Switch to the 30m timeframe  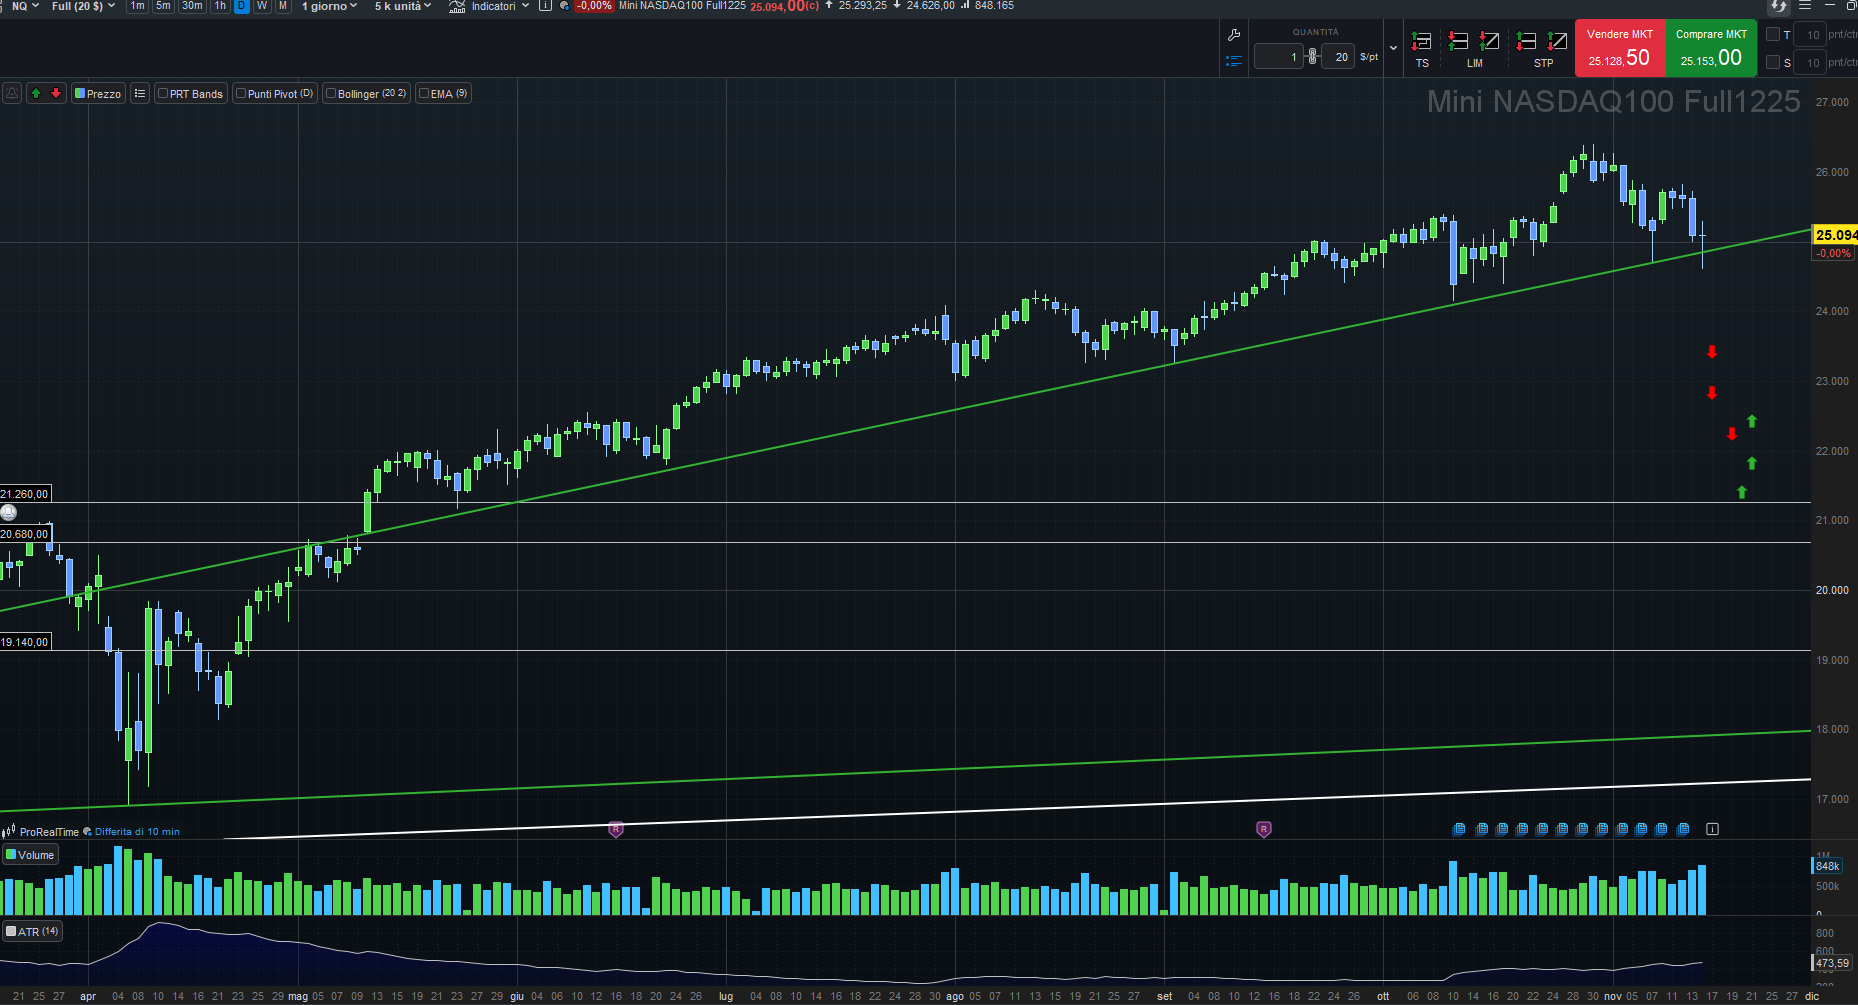point(192,6)
